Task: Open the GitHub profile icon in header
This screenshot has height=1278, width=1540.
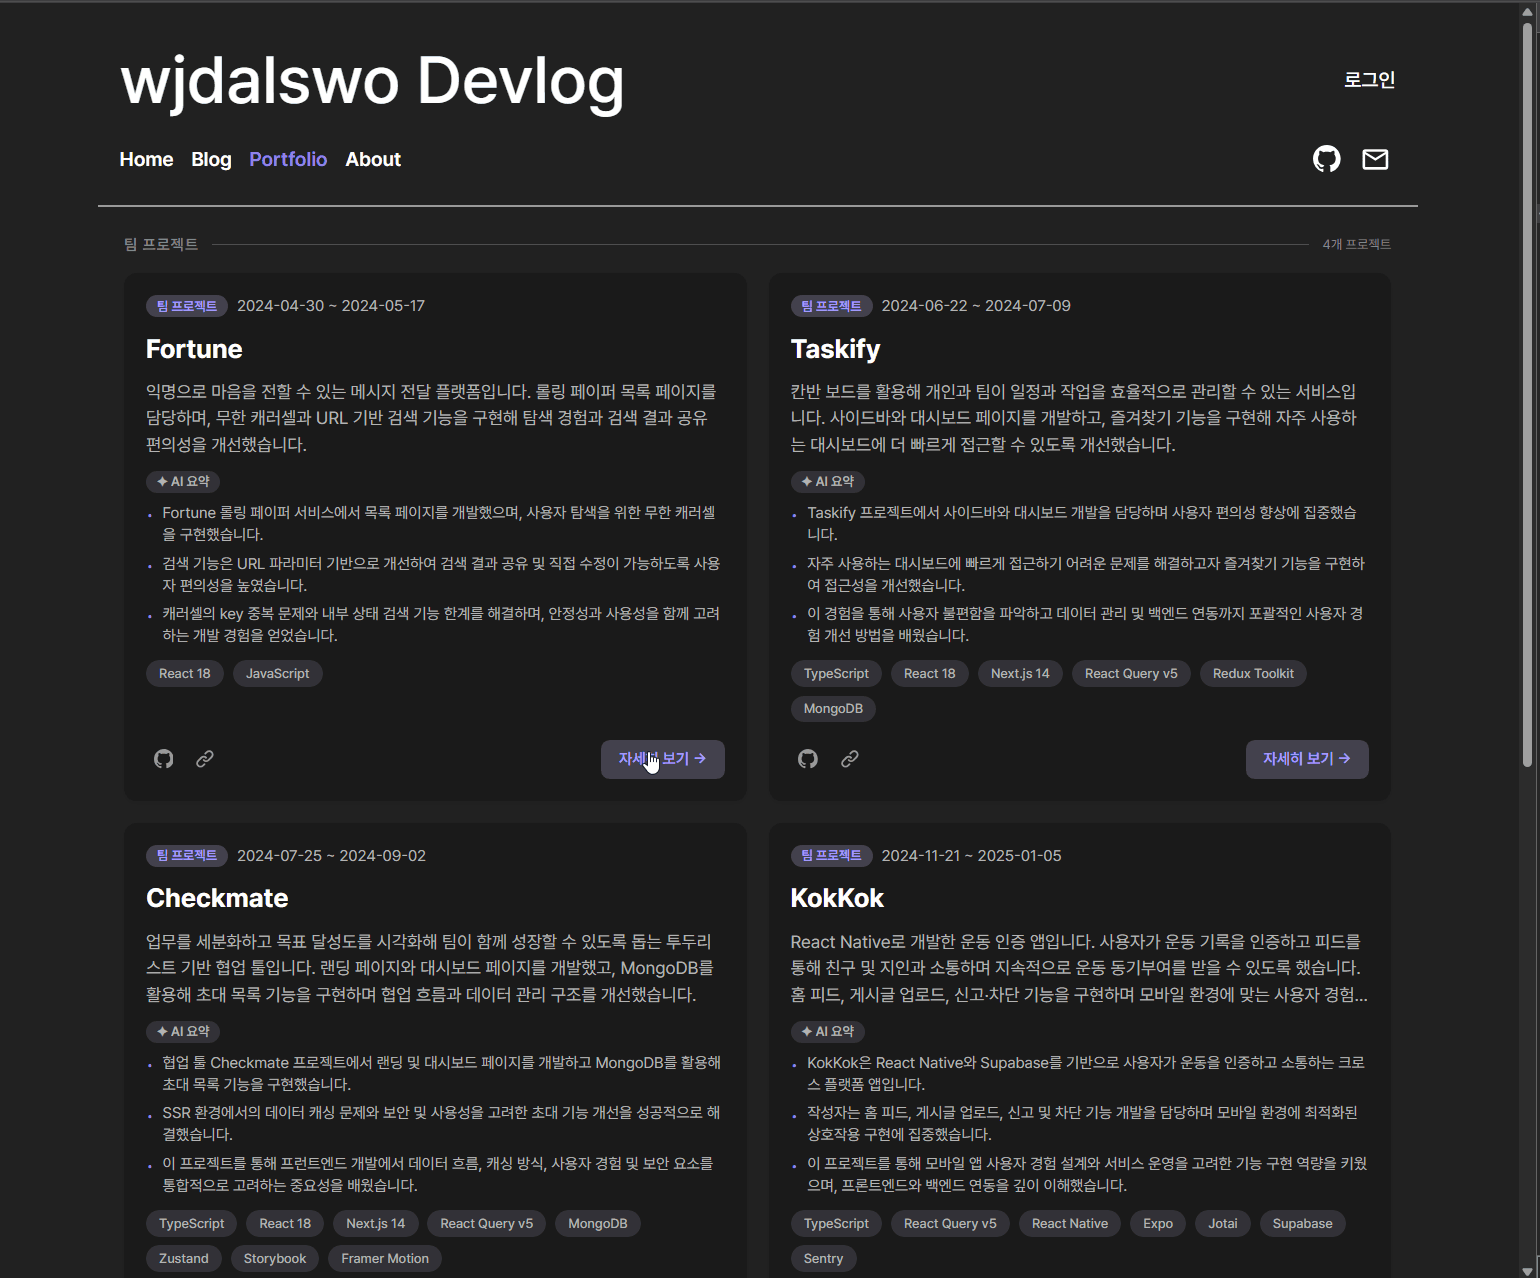Action: [x=1326, y=159]
